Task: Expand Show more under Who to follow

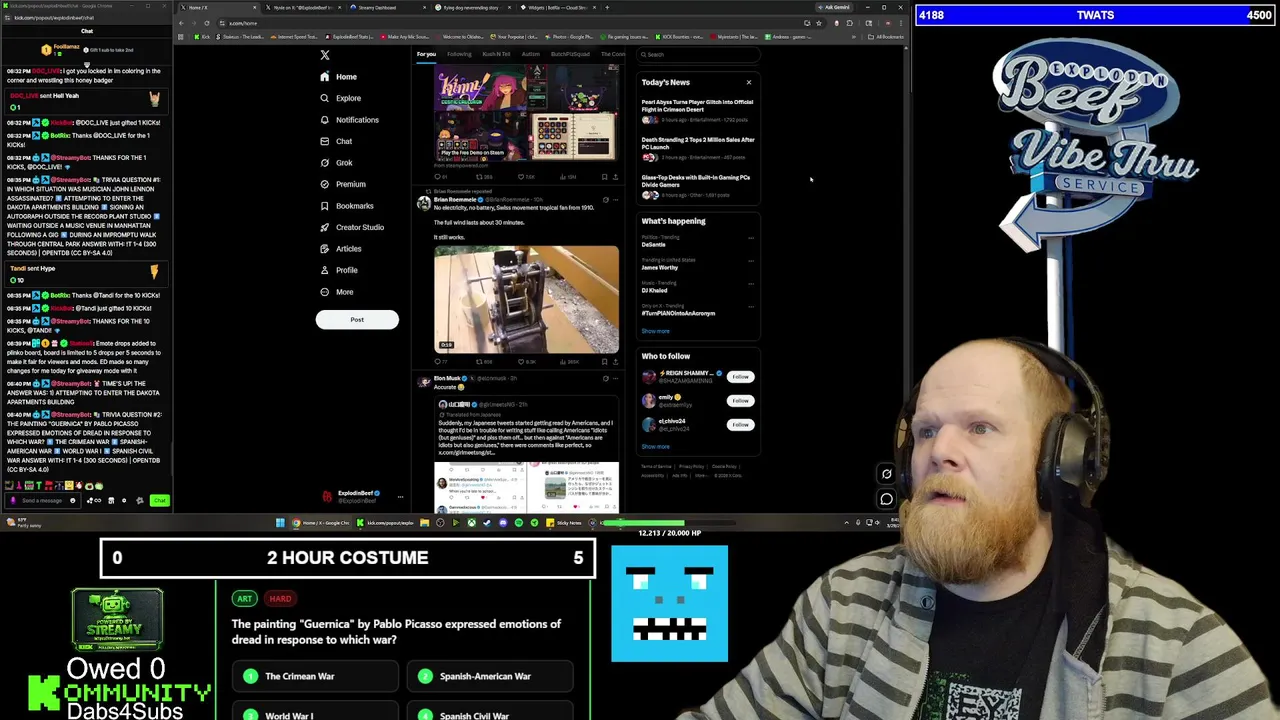Action: [656, 446]
